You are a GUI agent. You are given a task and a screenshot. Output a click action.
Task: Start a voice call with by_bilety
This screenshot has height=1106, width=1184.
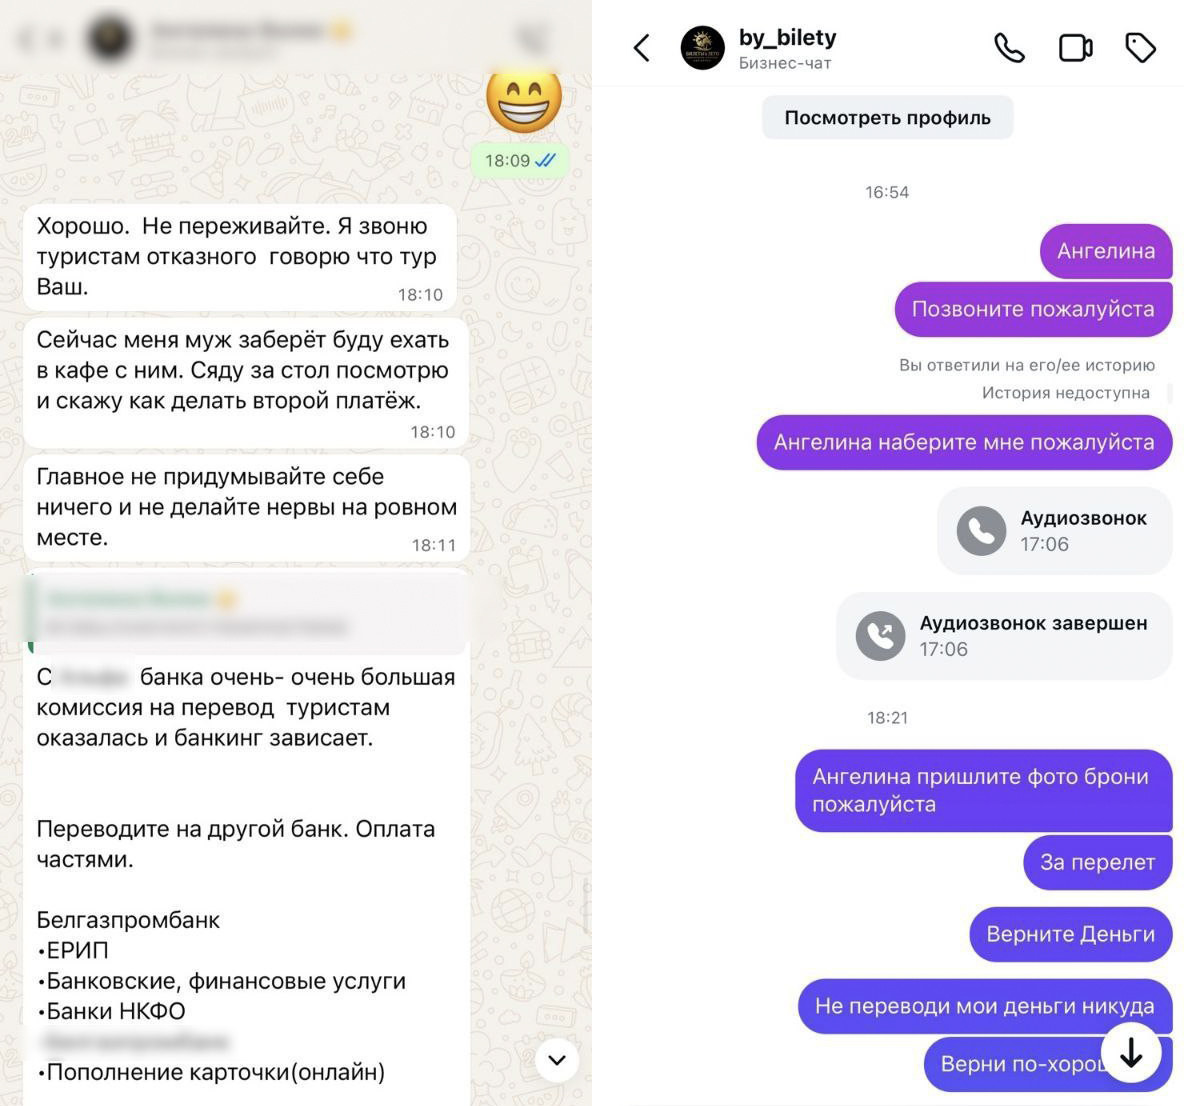pos(1009,48)
